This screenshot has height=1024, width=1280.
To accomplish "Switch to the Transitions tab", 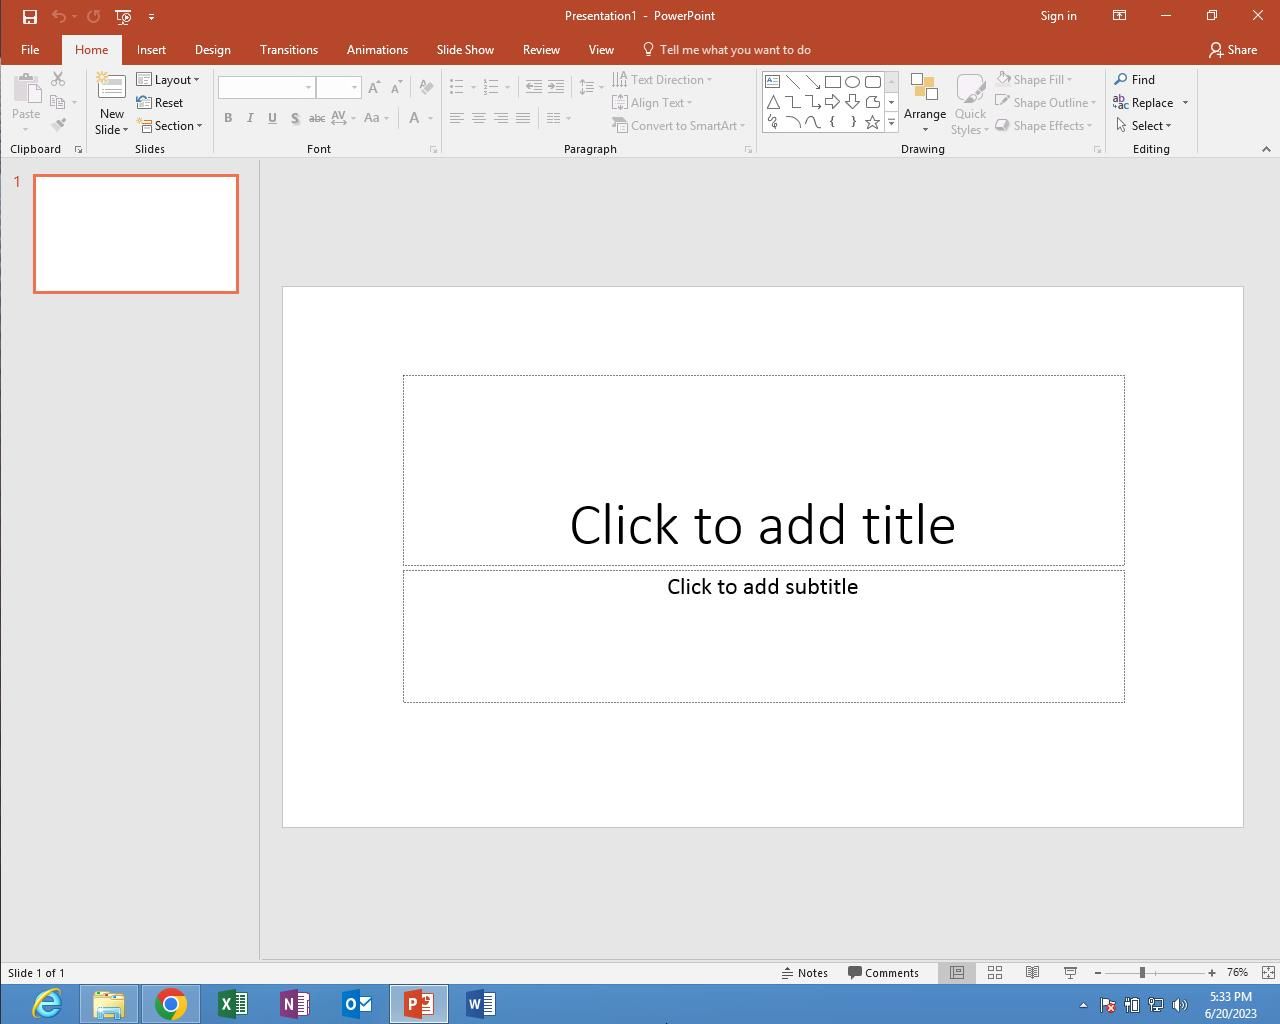I will pyautogui.click(x=288, y=50).
